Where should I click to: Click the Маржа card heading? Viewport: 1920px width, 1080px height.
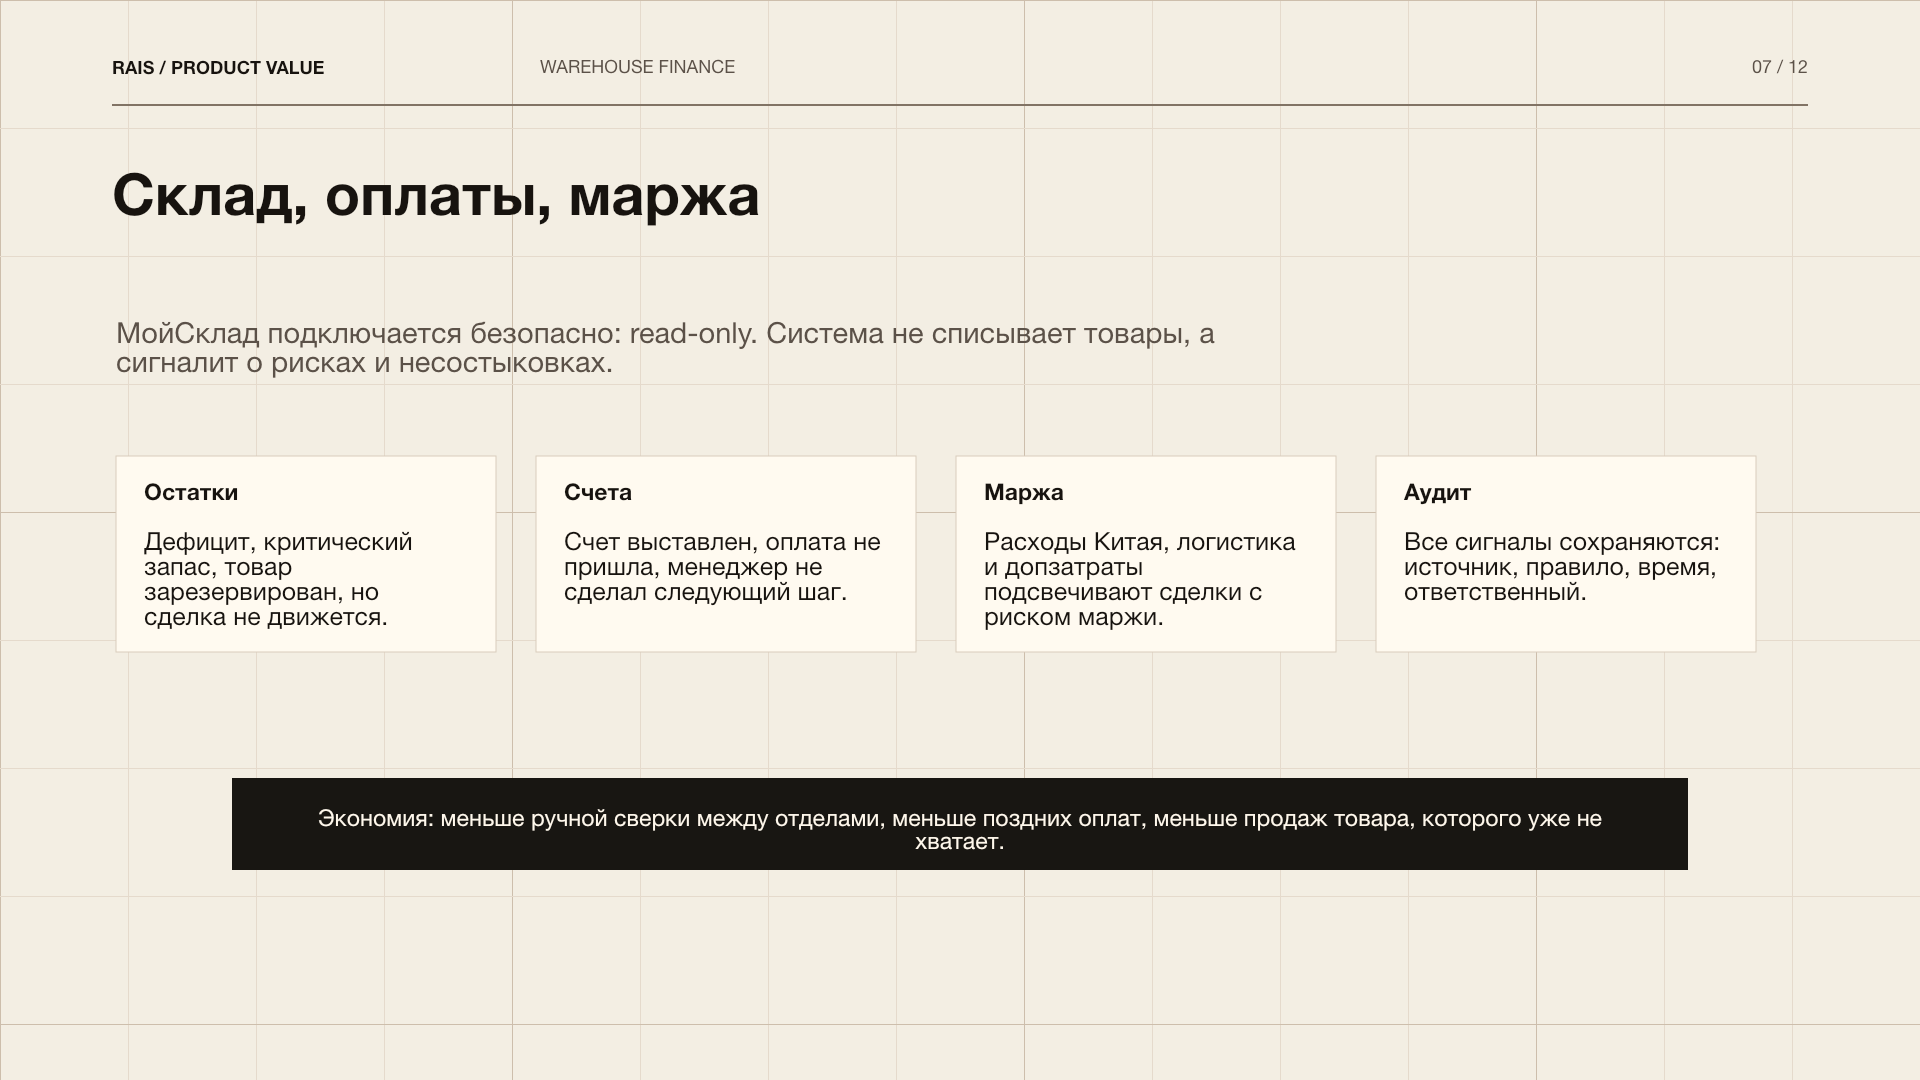pos(1024,492)
